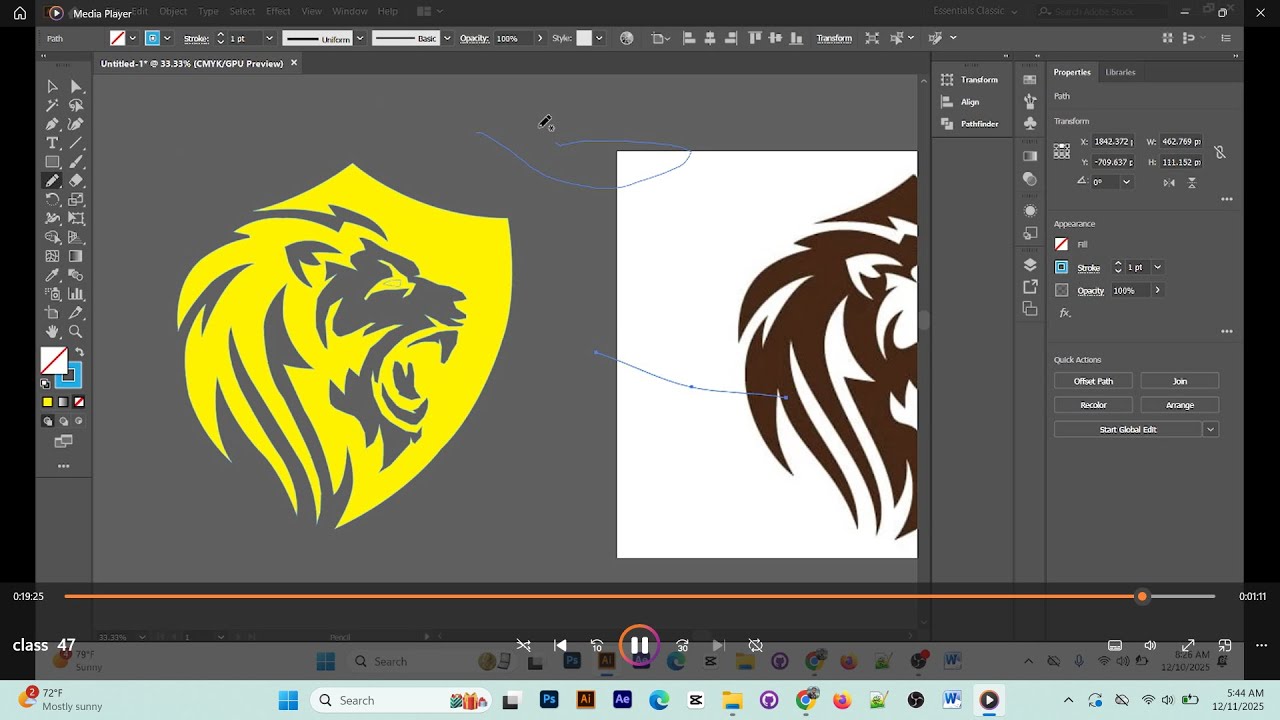Expand the Opacity flyout arrow

(x=540, y=39)
